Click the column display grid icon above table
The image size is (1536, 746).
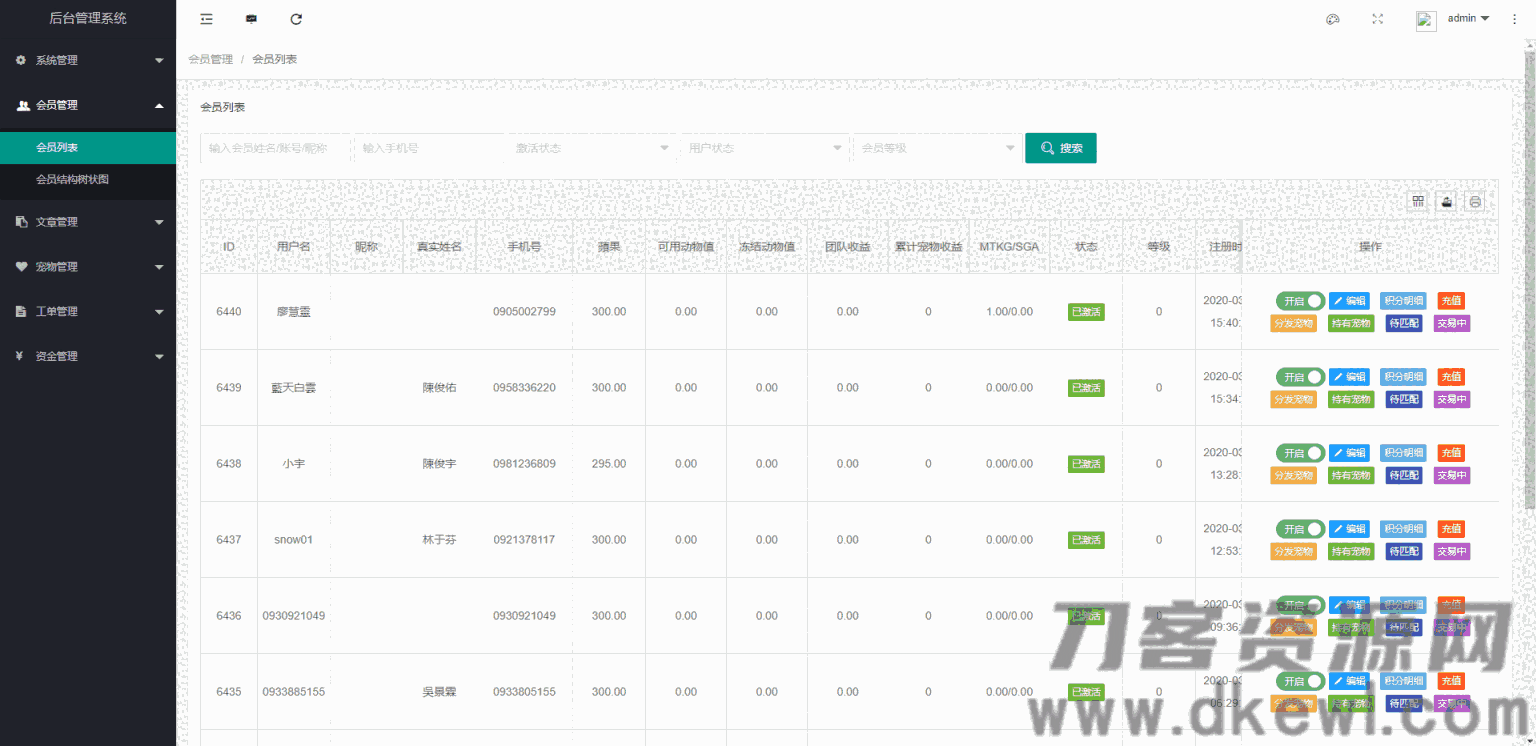(x=1418, y=200)
